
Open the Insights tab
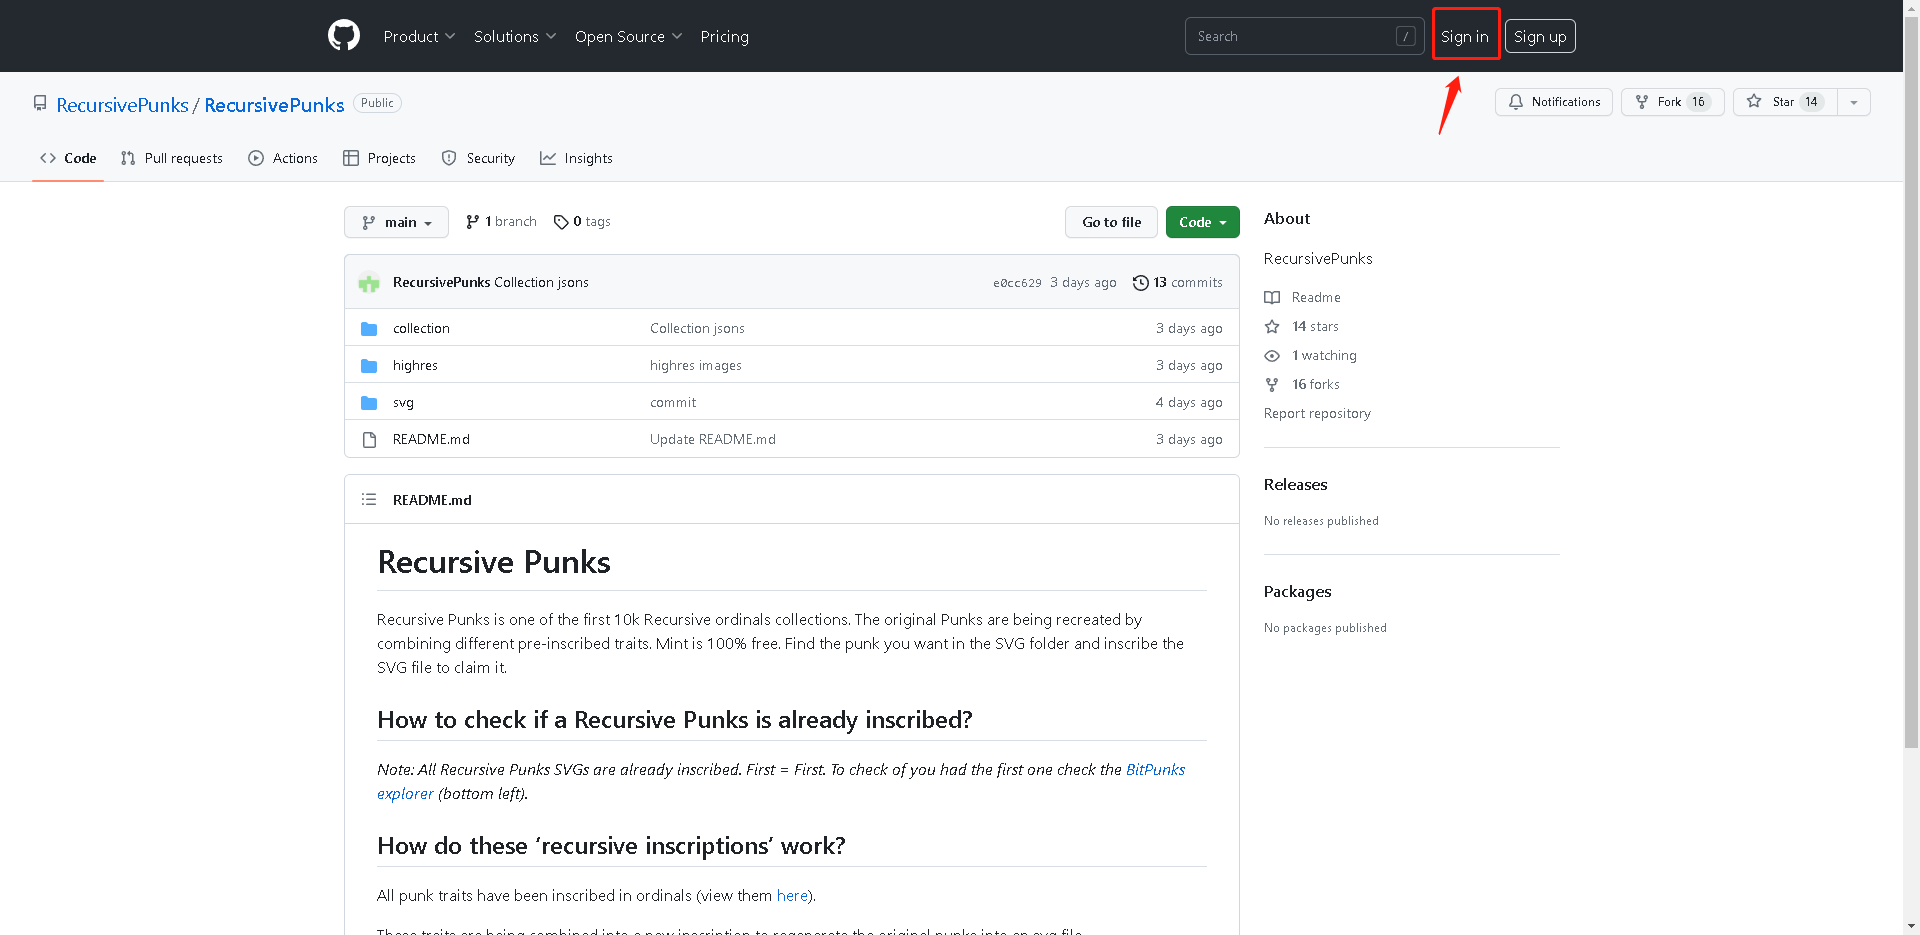pos(576,158)
